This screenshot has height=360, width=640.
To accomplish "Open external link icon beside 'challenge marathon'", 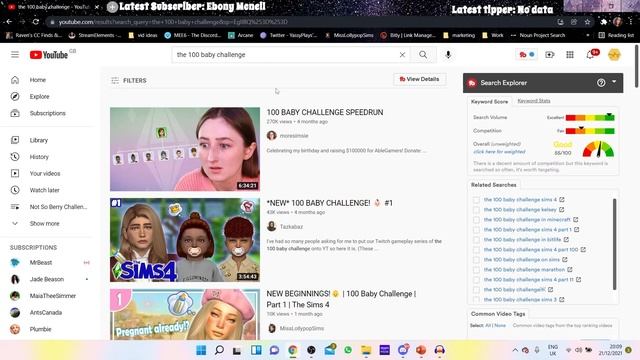I will [570, 269].
